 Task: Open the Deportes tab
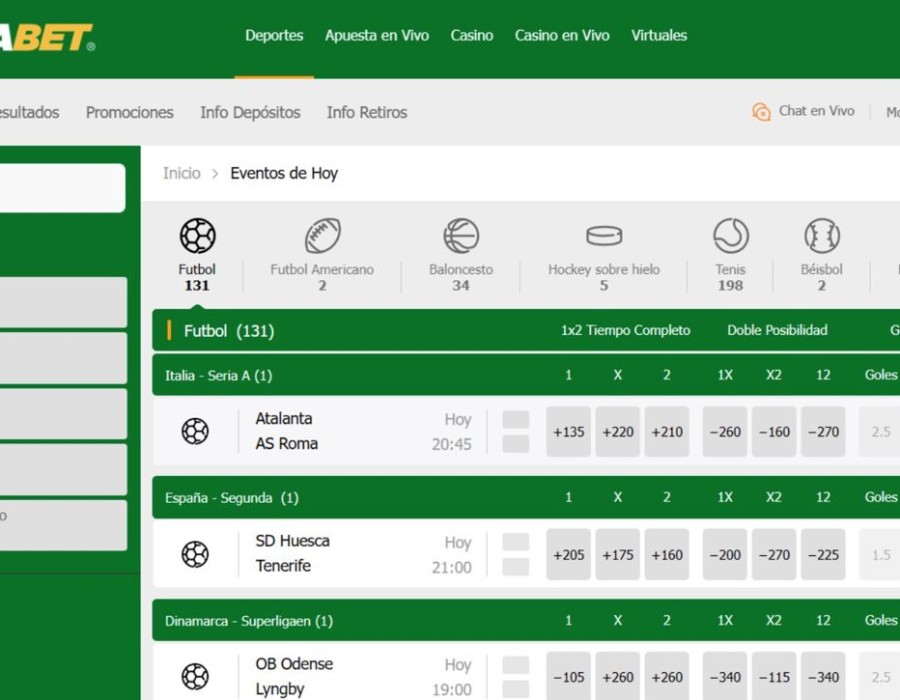point(274,36)
